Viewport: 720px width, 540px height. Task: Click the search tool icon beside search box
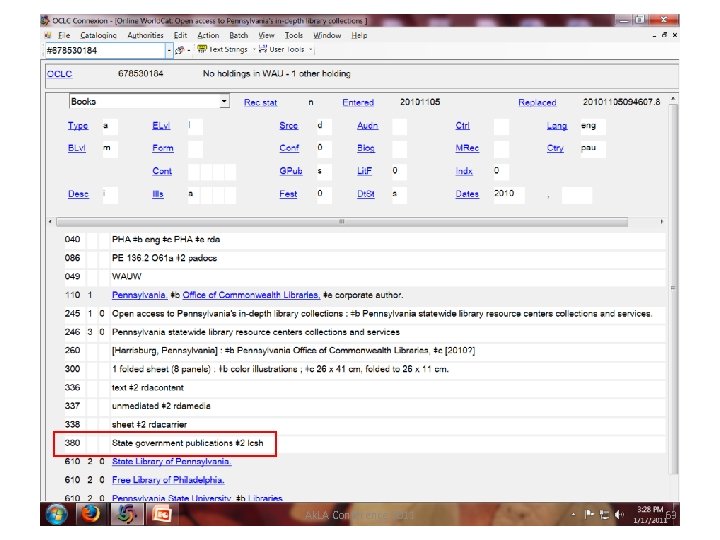(180, 50)
